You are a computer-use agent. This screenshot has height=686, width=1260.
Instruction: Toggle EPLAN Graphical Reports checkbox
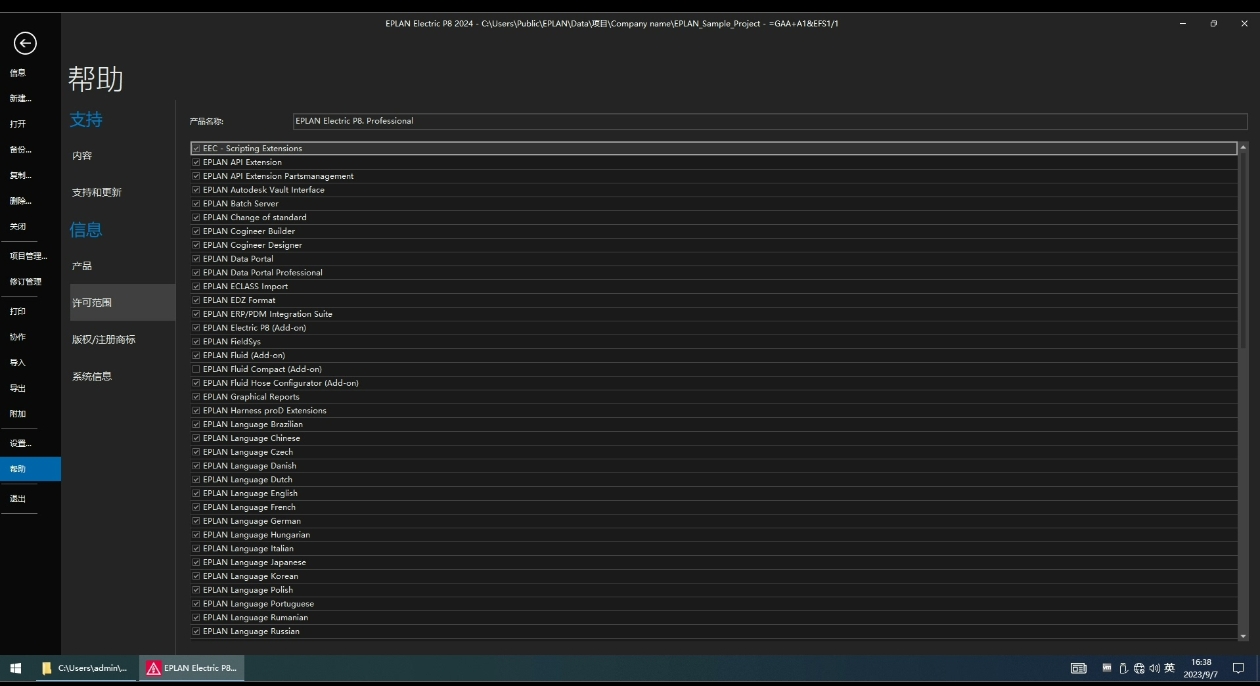coord(196,397)
